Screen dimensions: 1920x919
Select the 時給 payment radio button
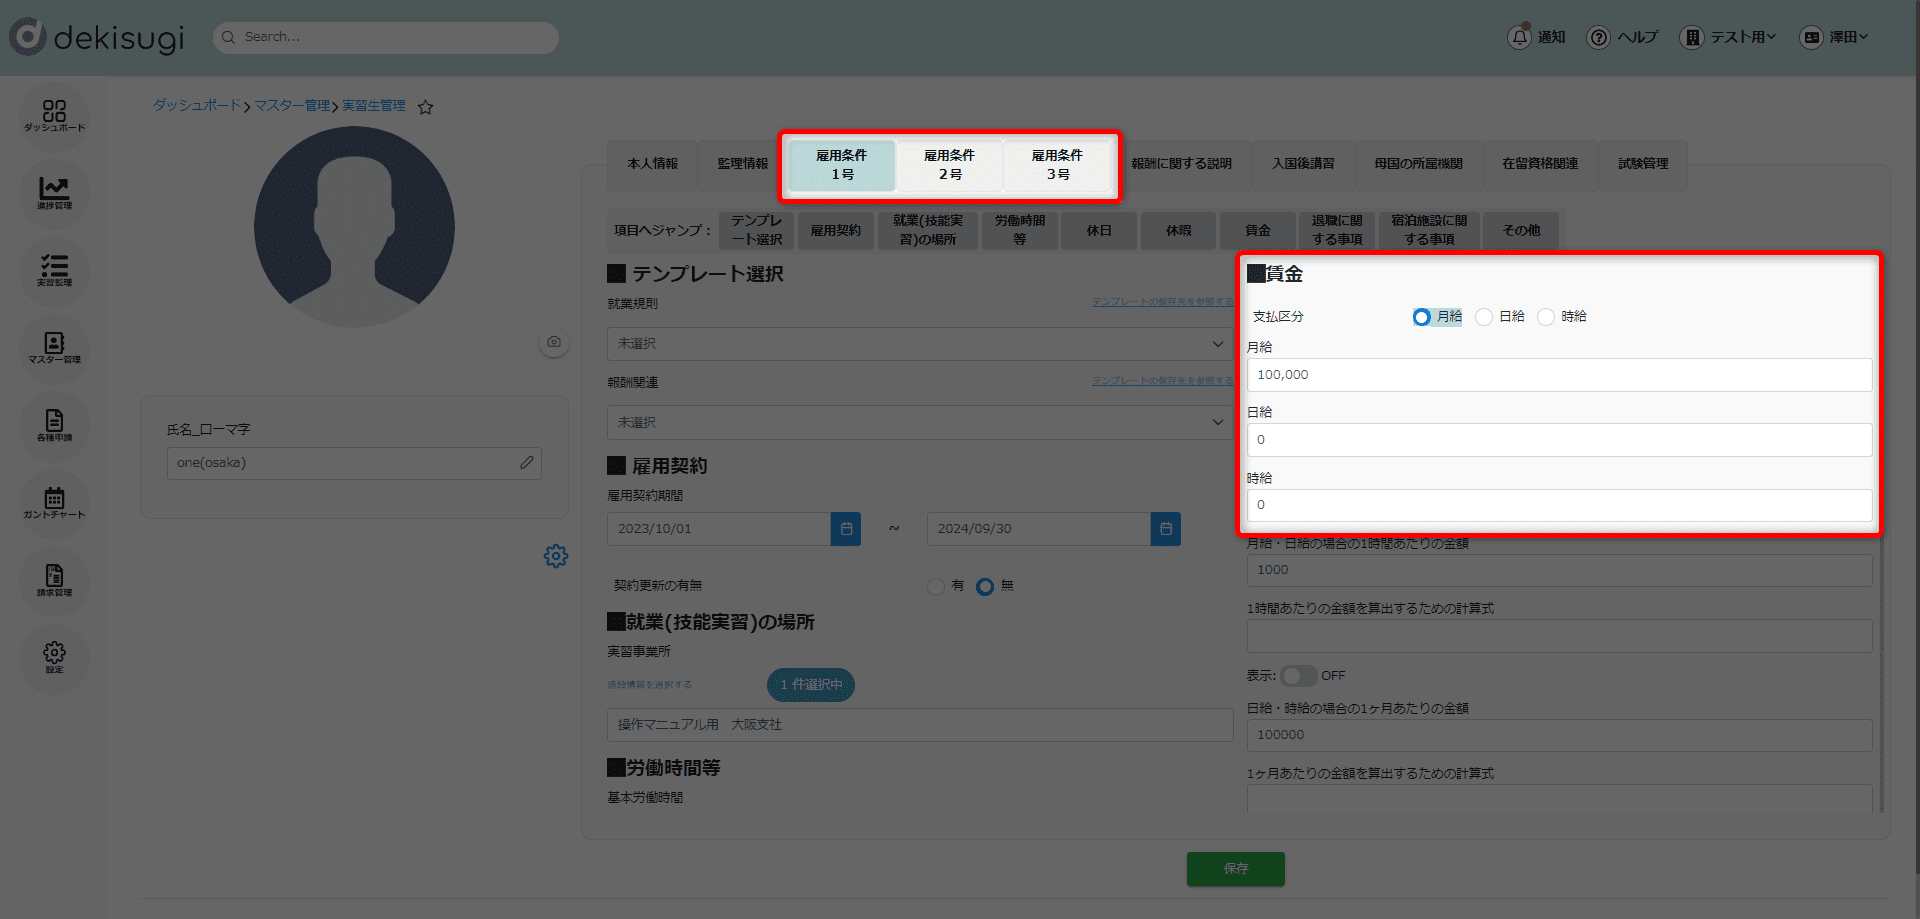tap(1546, 317)
